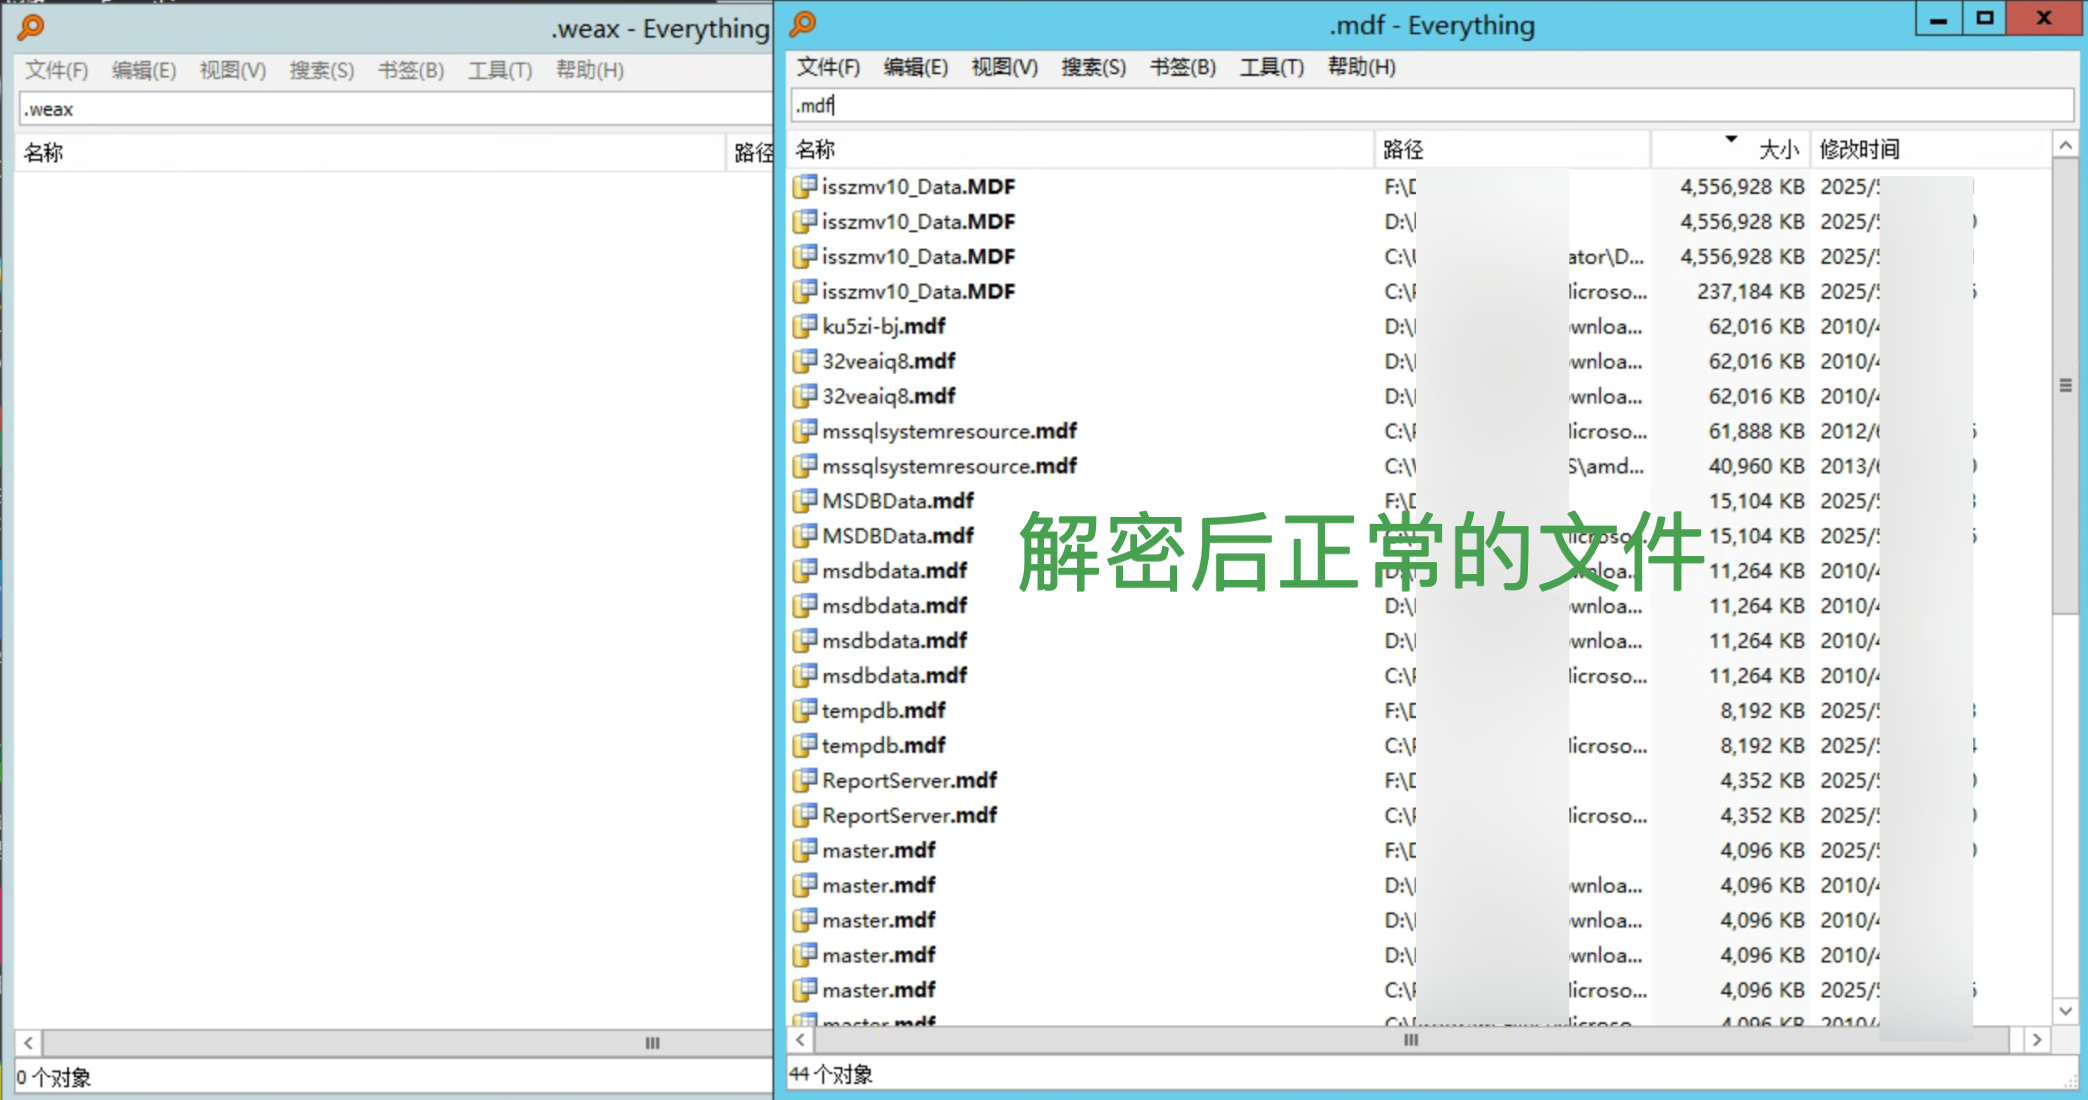Click the Everything search icon in .weax window title
Screen dimensions: 2088x1100
click(x=31, y=27)
